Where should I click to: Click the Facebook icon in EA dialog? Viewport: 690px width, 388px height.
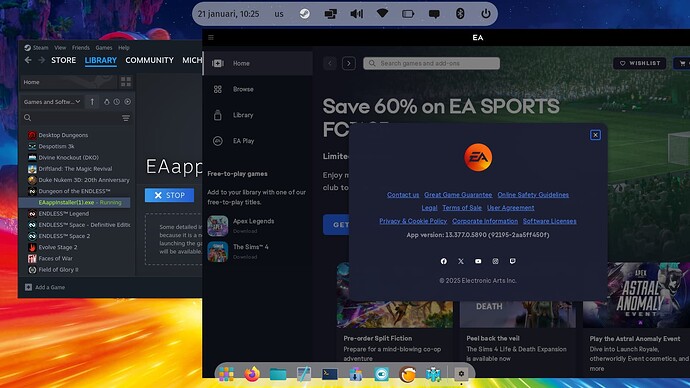coord(444,261)
